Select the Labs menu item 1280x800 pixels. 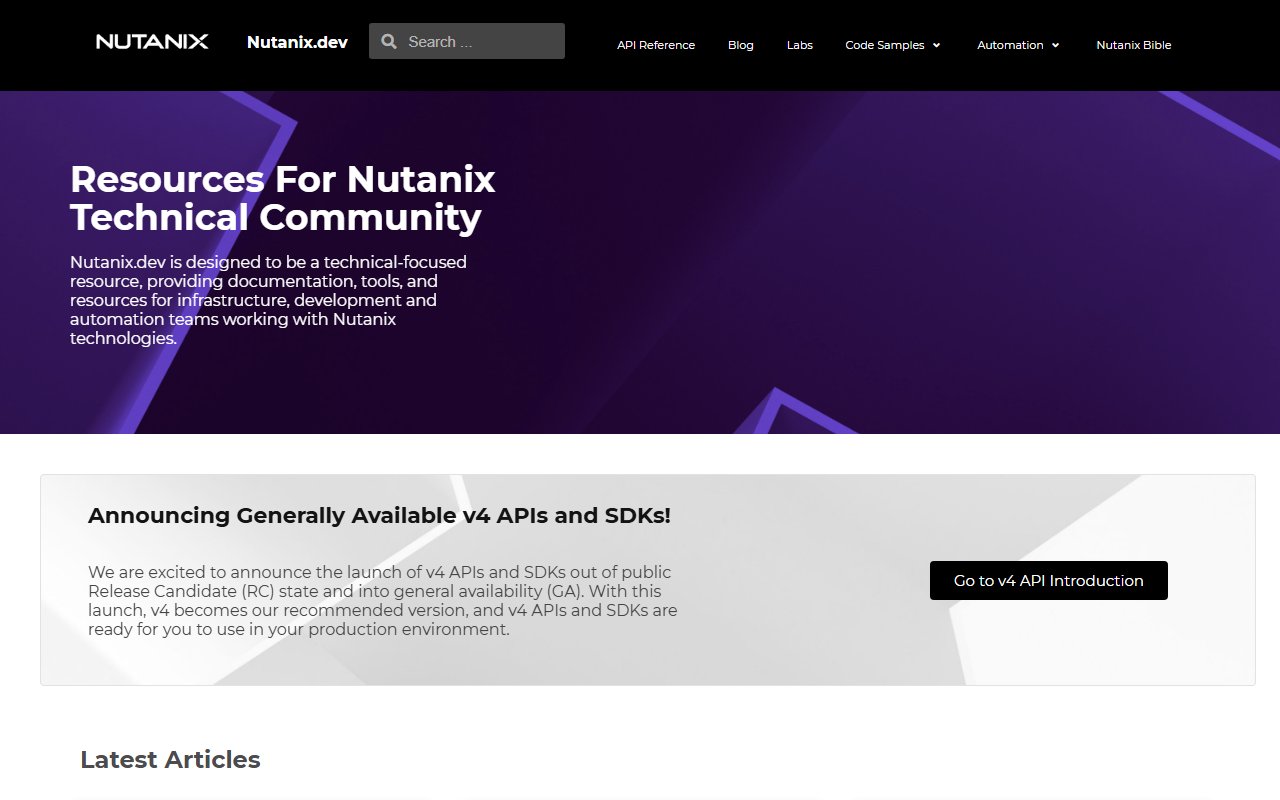click(x=799, y=45)
